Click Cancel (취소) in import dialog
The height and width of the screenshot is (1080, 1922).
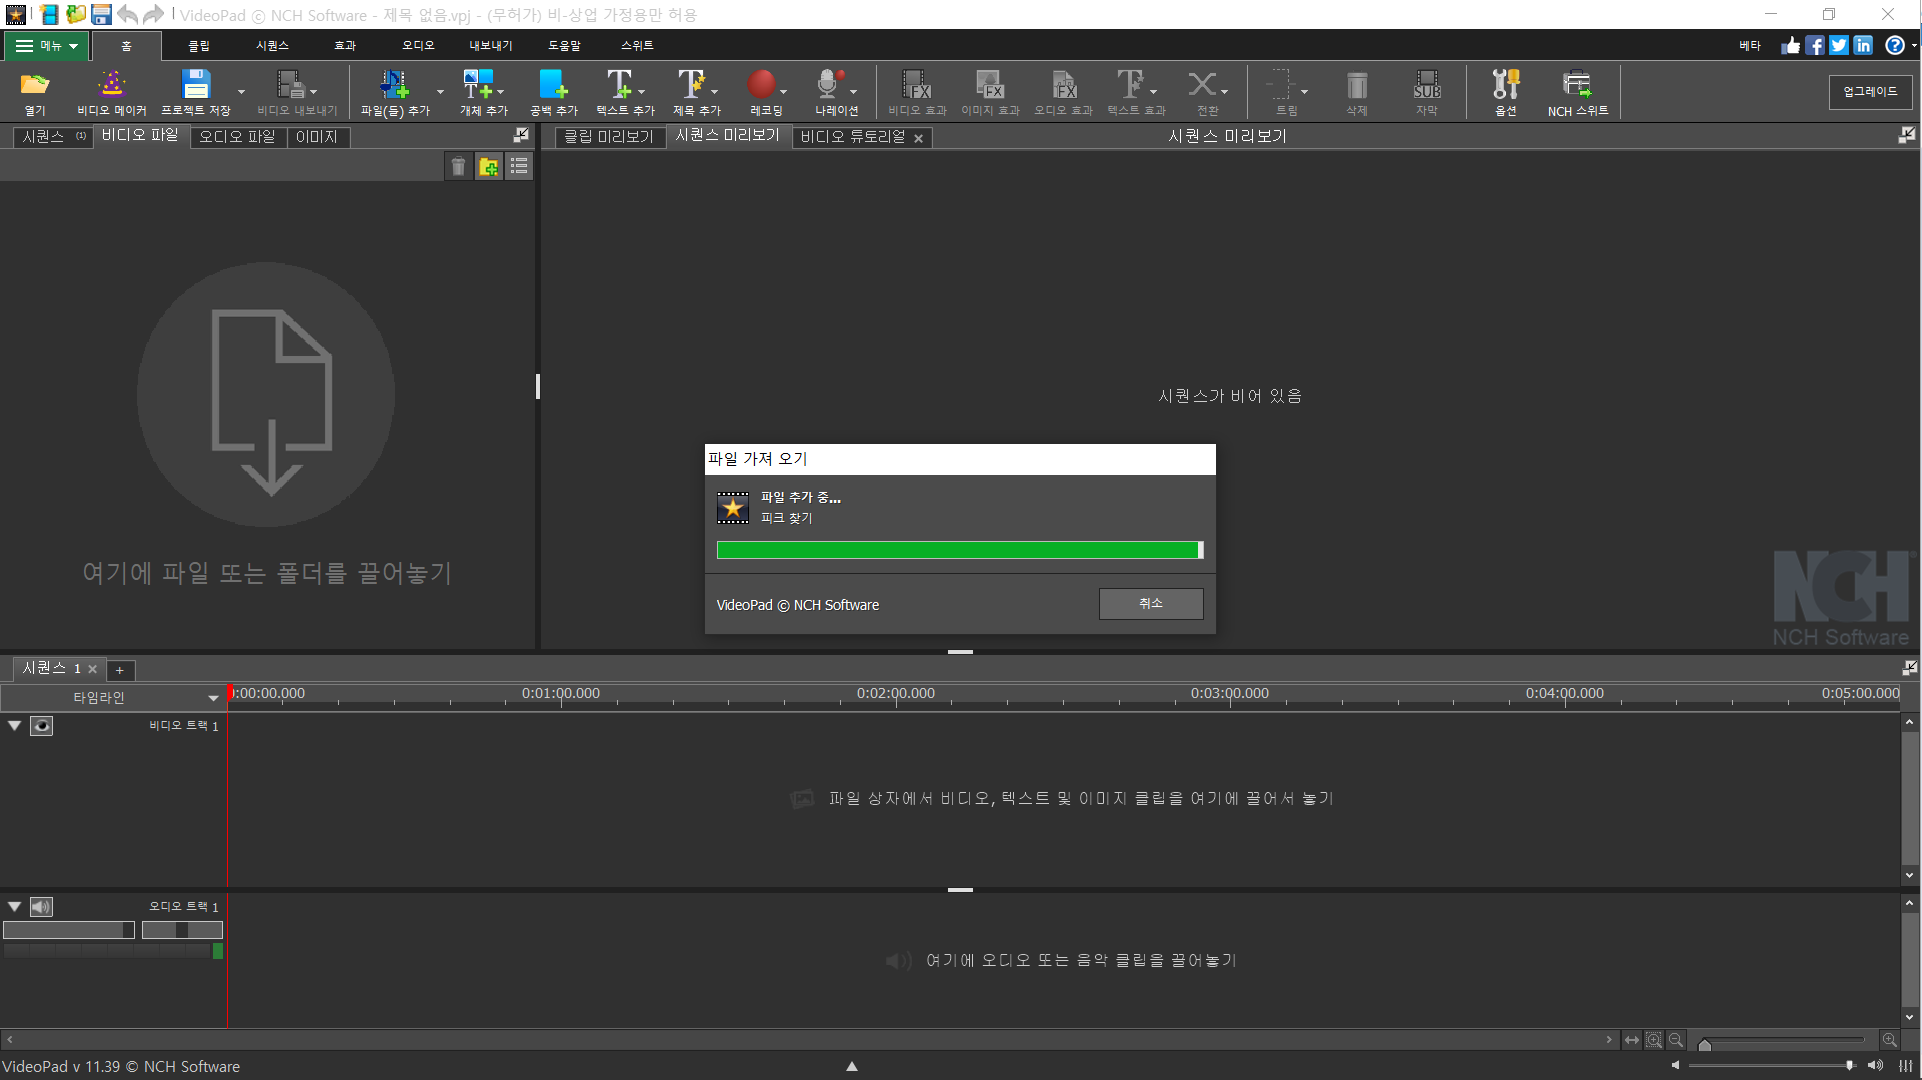pos(1150,604)
